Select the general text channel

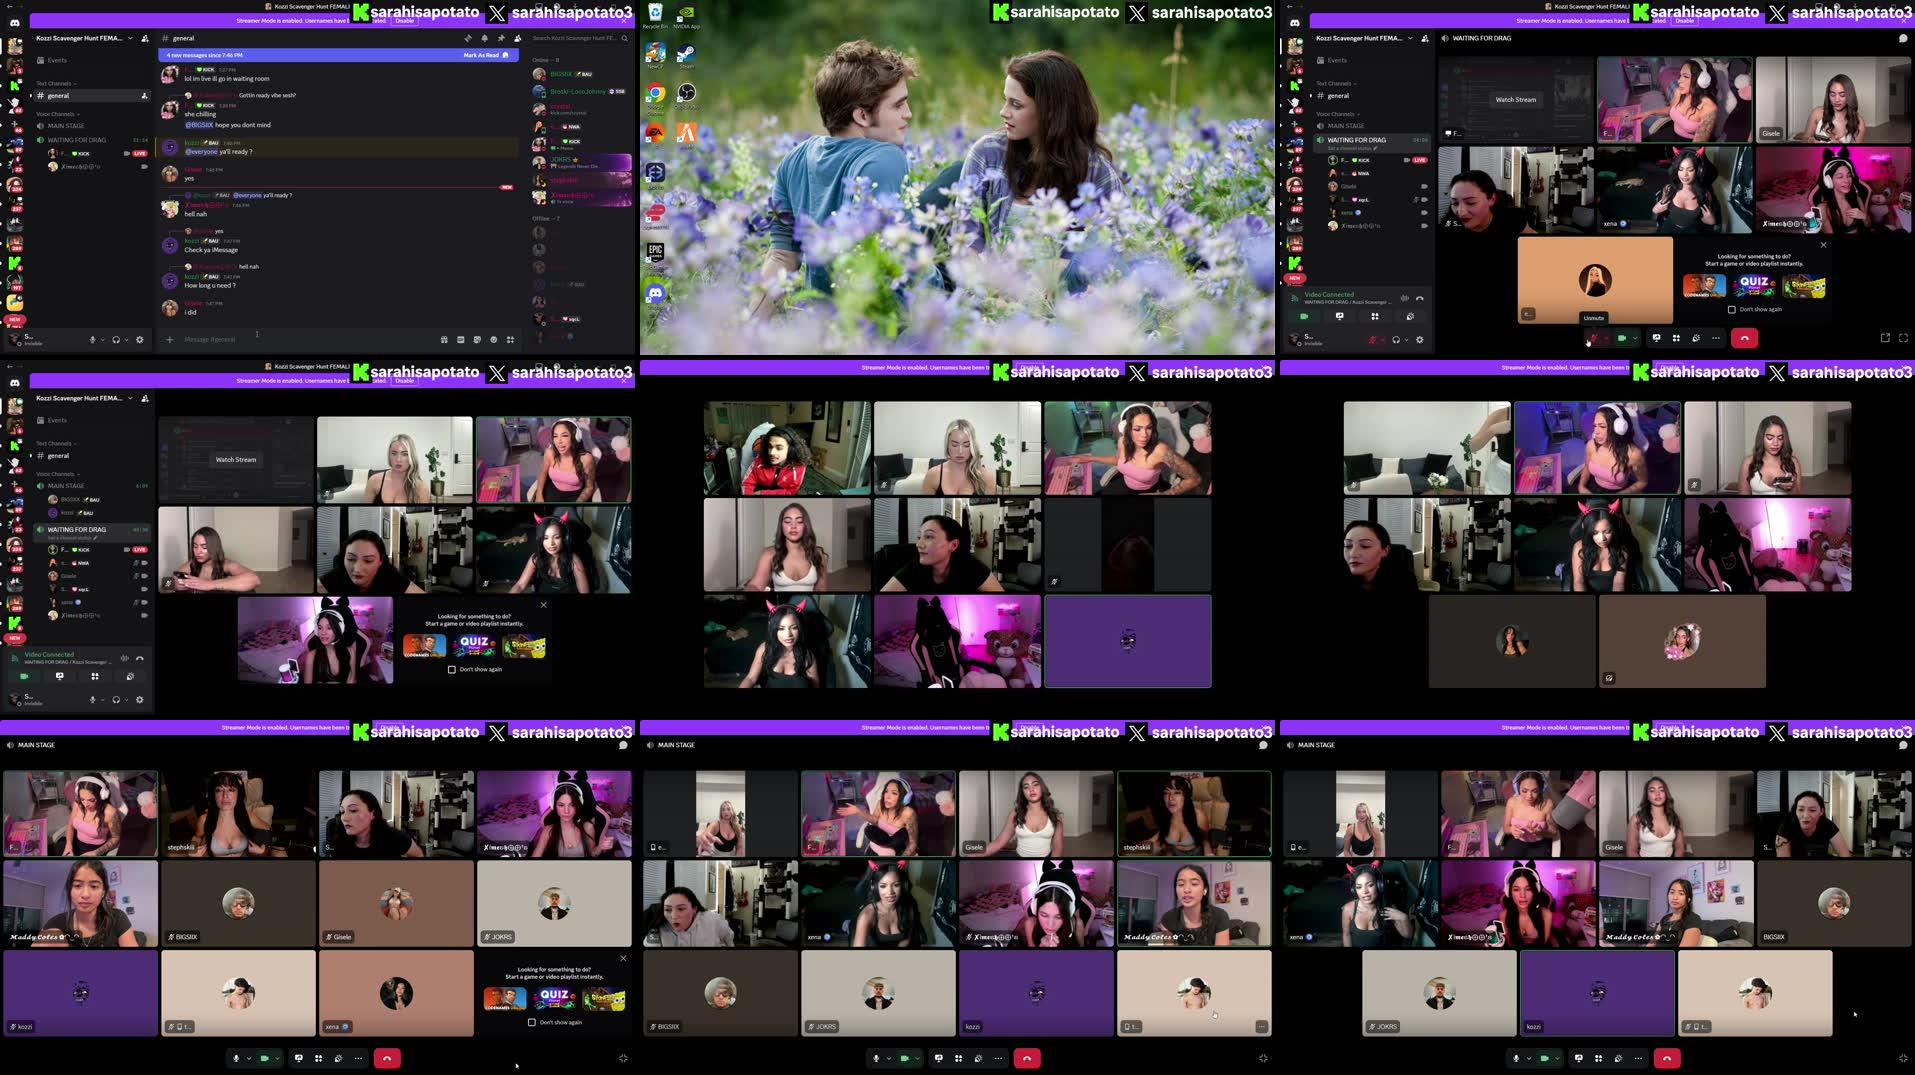click(58, 95)
